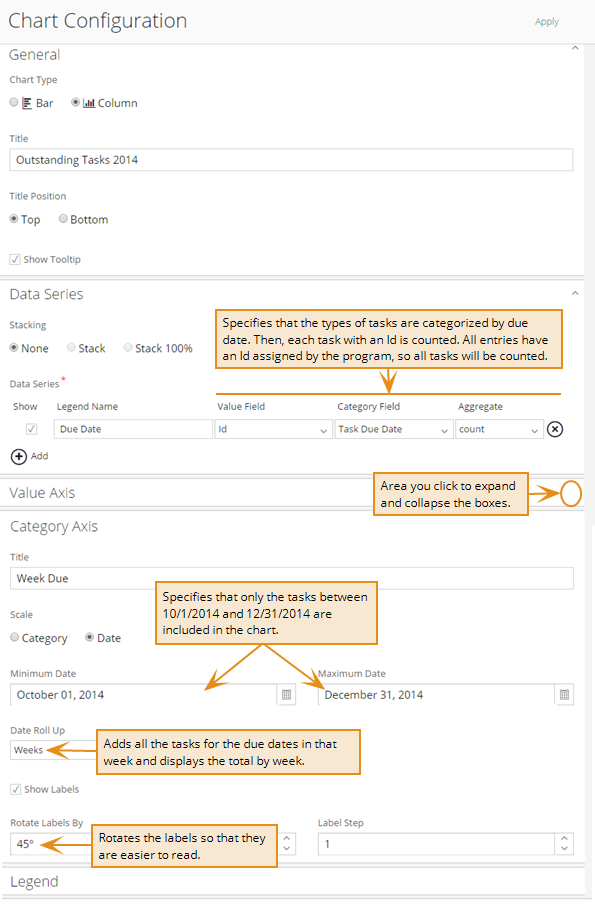Select the Column chart type radio

pos(76,102)
